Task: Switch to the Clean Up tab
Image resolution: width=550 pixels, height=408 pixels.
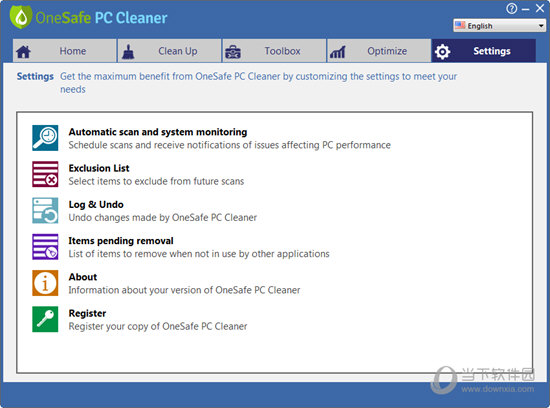Action: [x=169, y=51]
